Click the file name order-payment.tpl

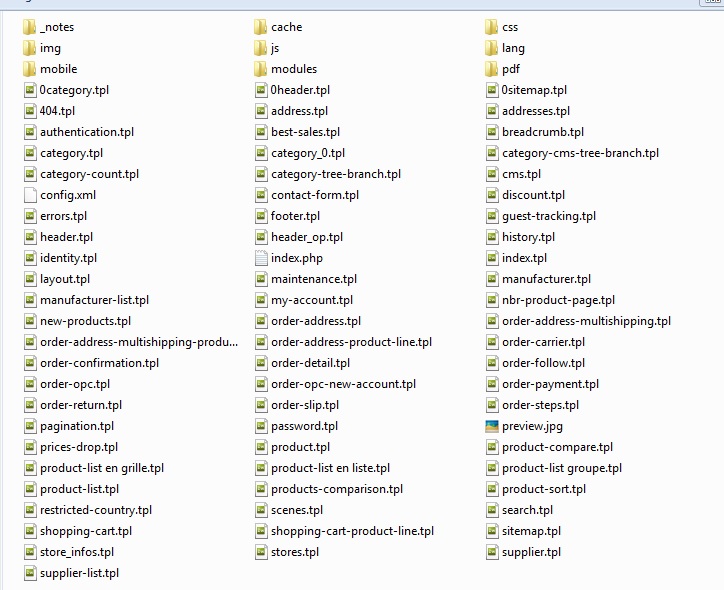click(x=550, y=384)
